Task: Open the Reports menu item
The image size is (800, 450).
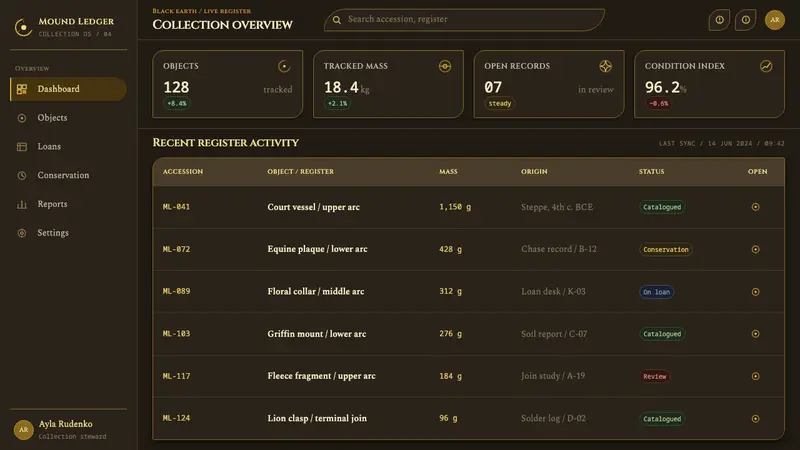Action: point(68,204)
